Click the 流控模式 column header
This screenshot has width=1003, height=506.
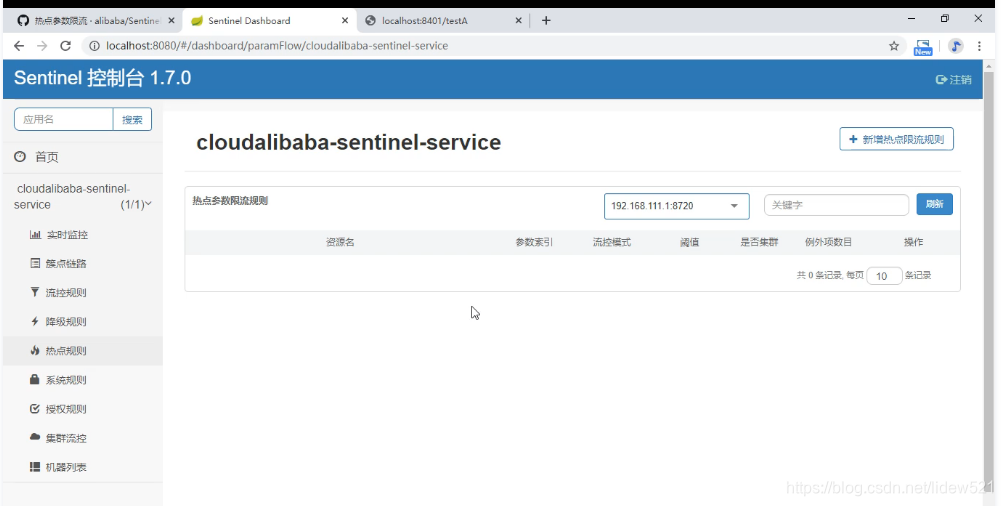pos(612,242)
